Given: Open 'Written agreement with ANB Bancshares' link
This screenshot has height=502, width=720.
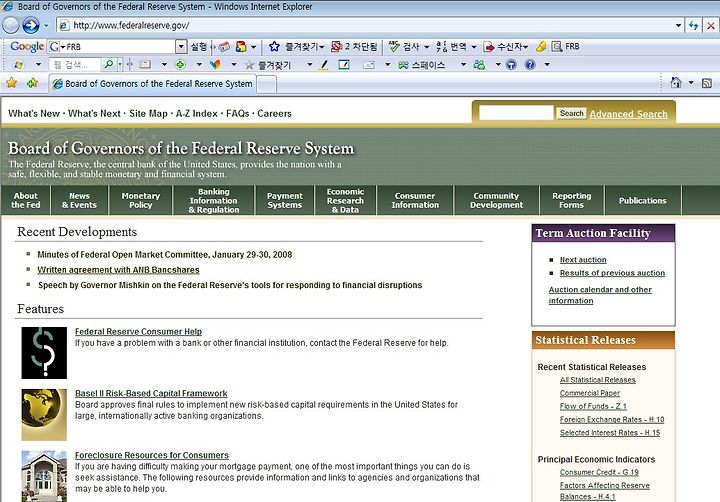Looking at the screenshot, I should (x=118, y=270).
